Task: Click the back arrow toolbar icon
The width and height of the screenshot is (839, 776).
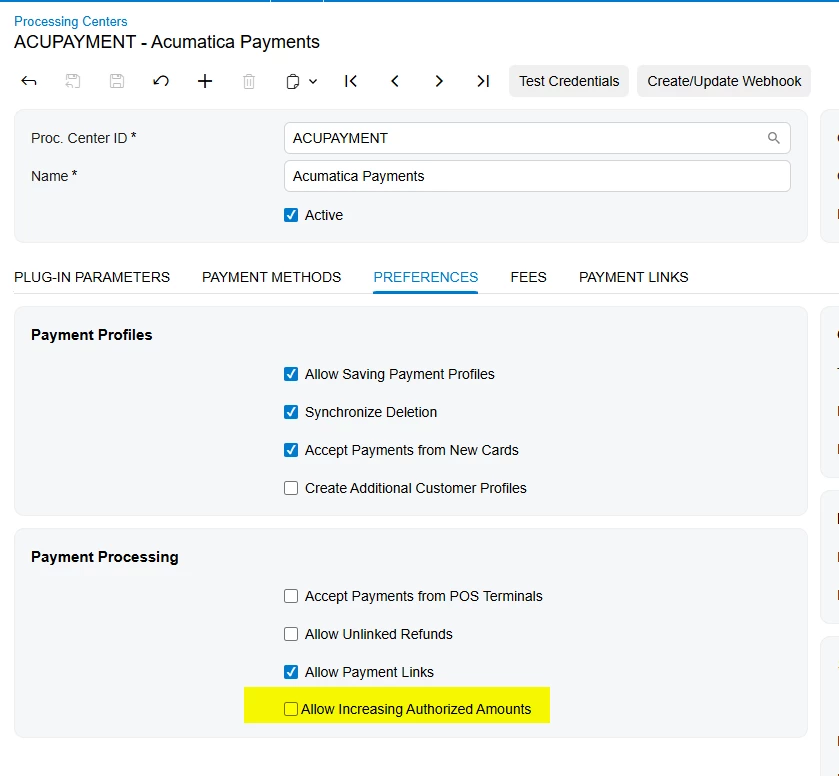Action: pyautogui.click(x=29, y=81)
